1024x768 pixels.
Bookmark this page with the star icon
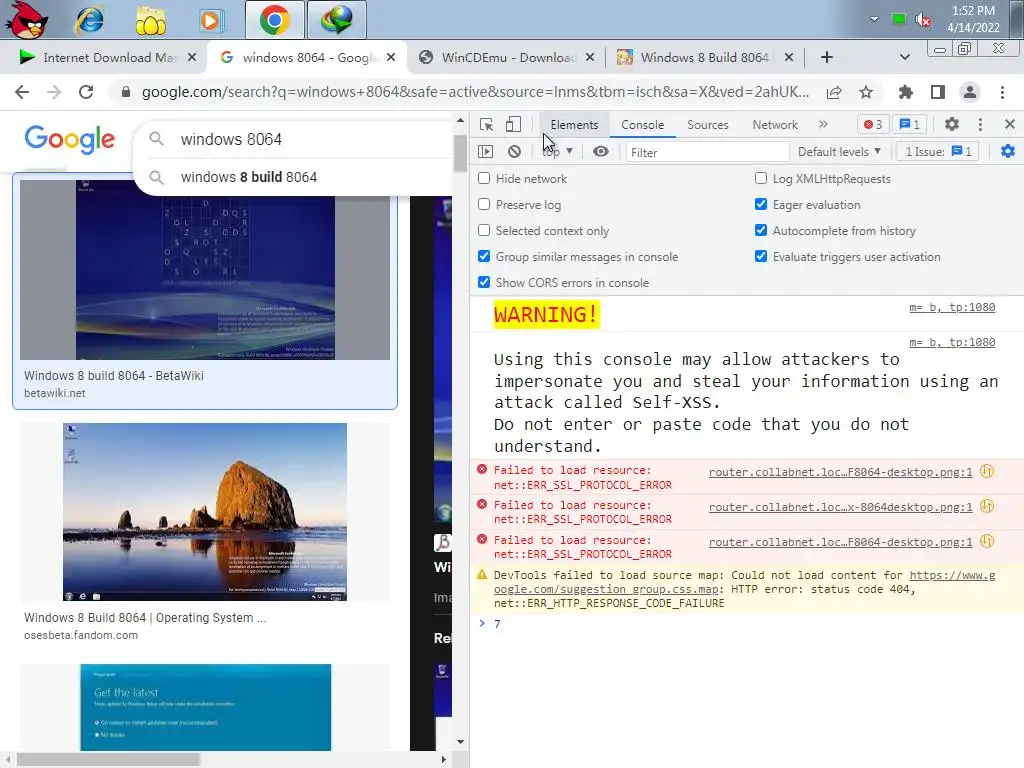866,92
